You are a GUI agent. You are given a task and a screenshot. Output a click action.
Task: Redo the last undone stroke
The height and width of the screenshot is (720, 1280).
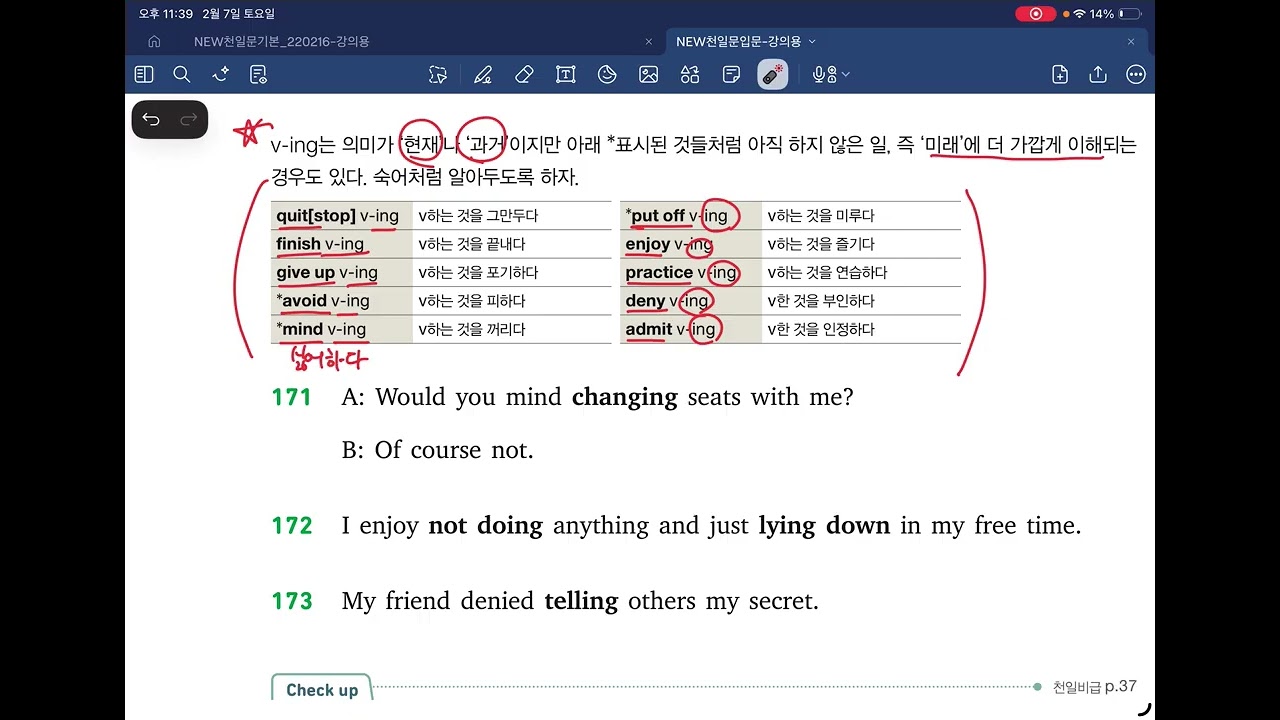(189, 120)
